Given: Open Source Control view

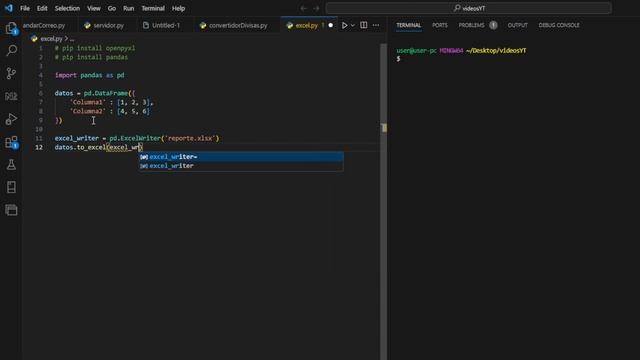Looking at the screenshot, I should tap(11, 73).
